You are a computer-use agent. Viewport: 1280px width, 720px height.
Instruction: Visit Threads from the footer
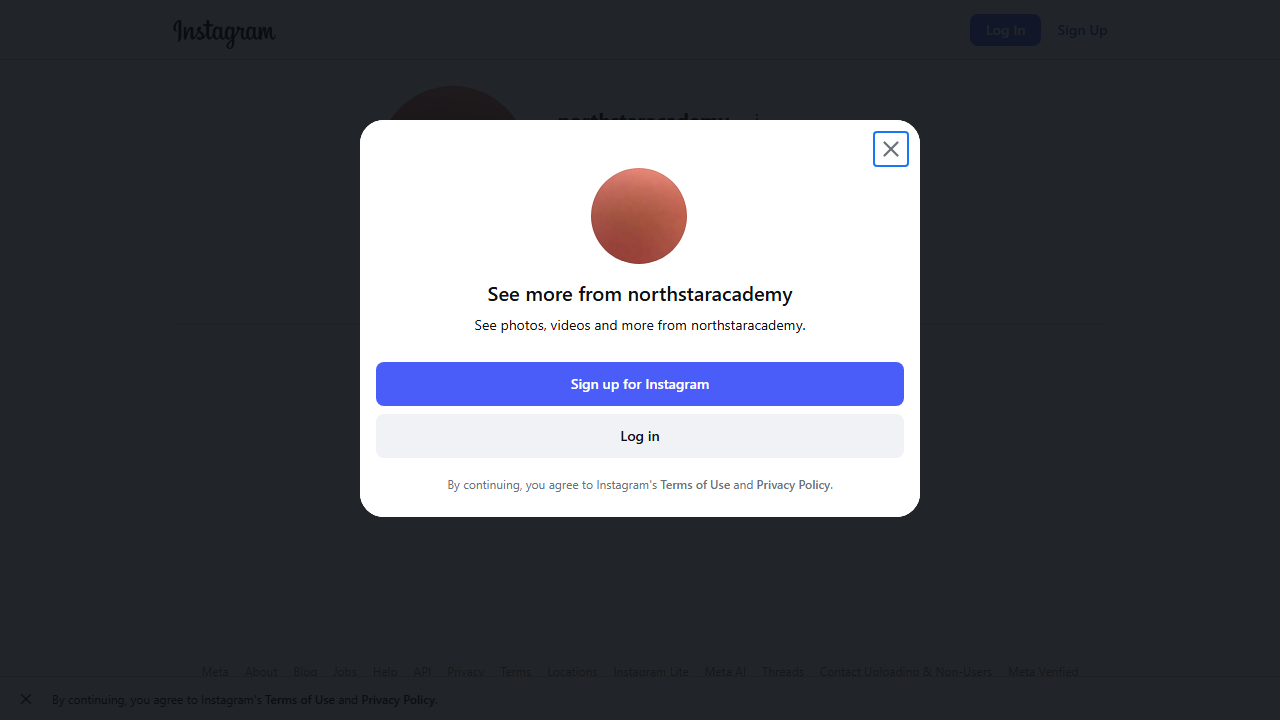tap(783, 672)
